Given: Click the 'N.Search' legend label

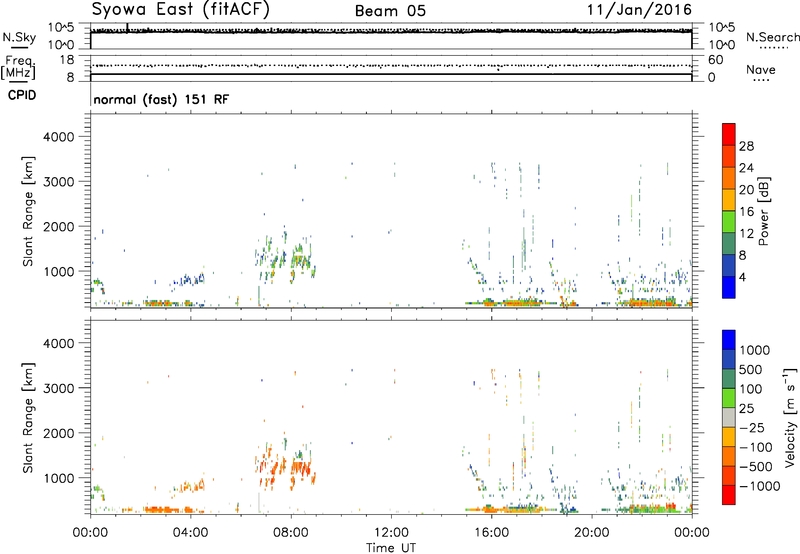Looking at the screenshot, I should point(772,37).
